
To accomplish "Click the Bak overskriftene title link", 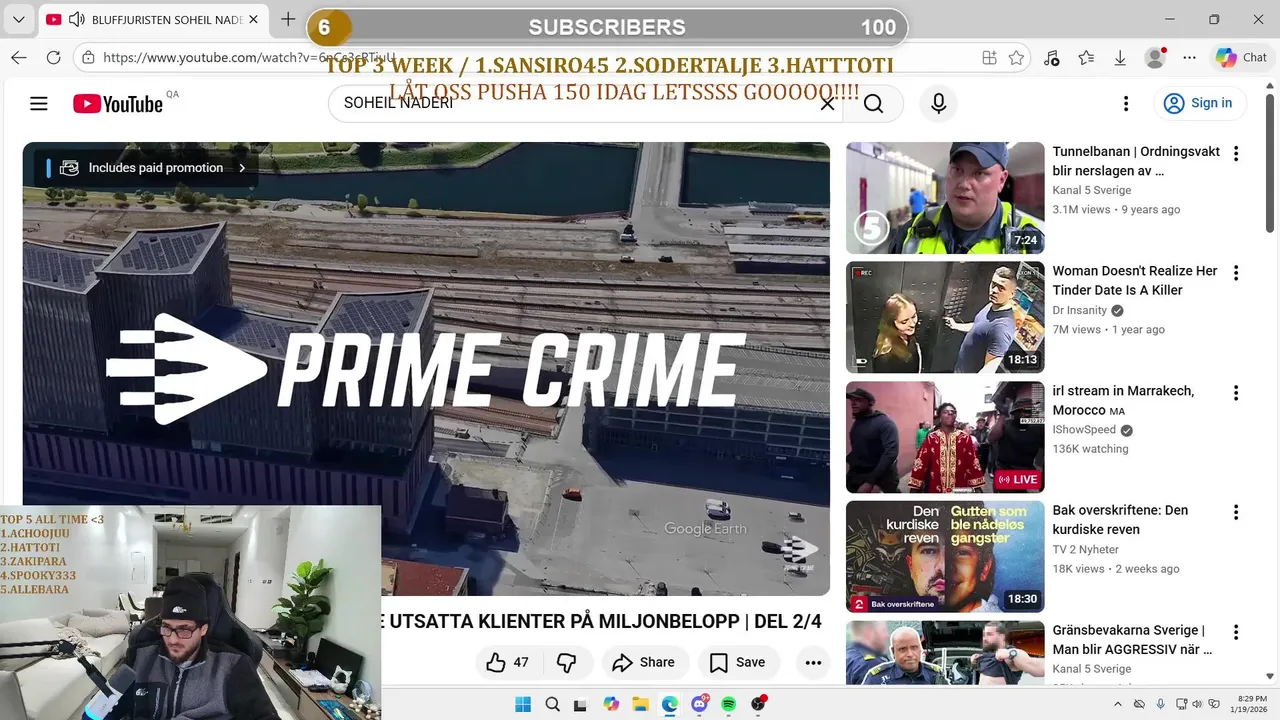I will (1120, 520).
